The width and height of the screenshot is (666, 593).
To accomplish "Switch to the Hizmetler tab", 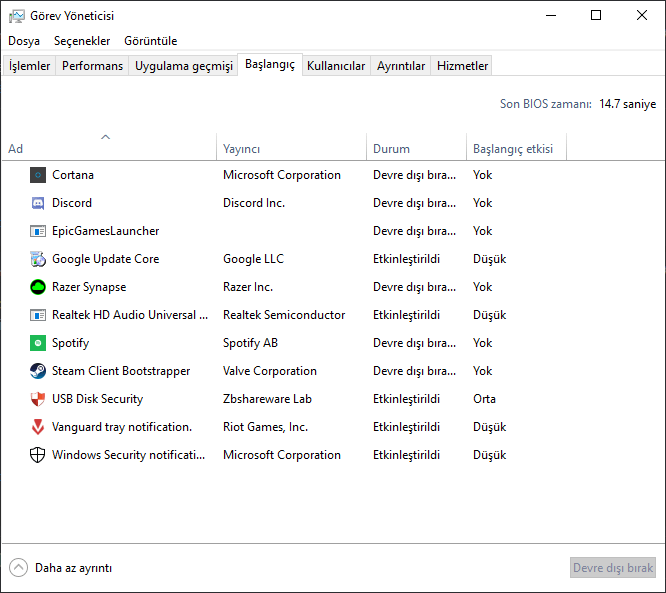I will coord(462,66).
